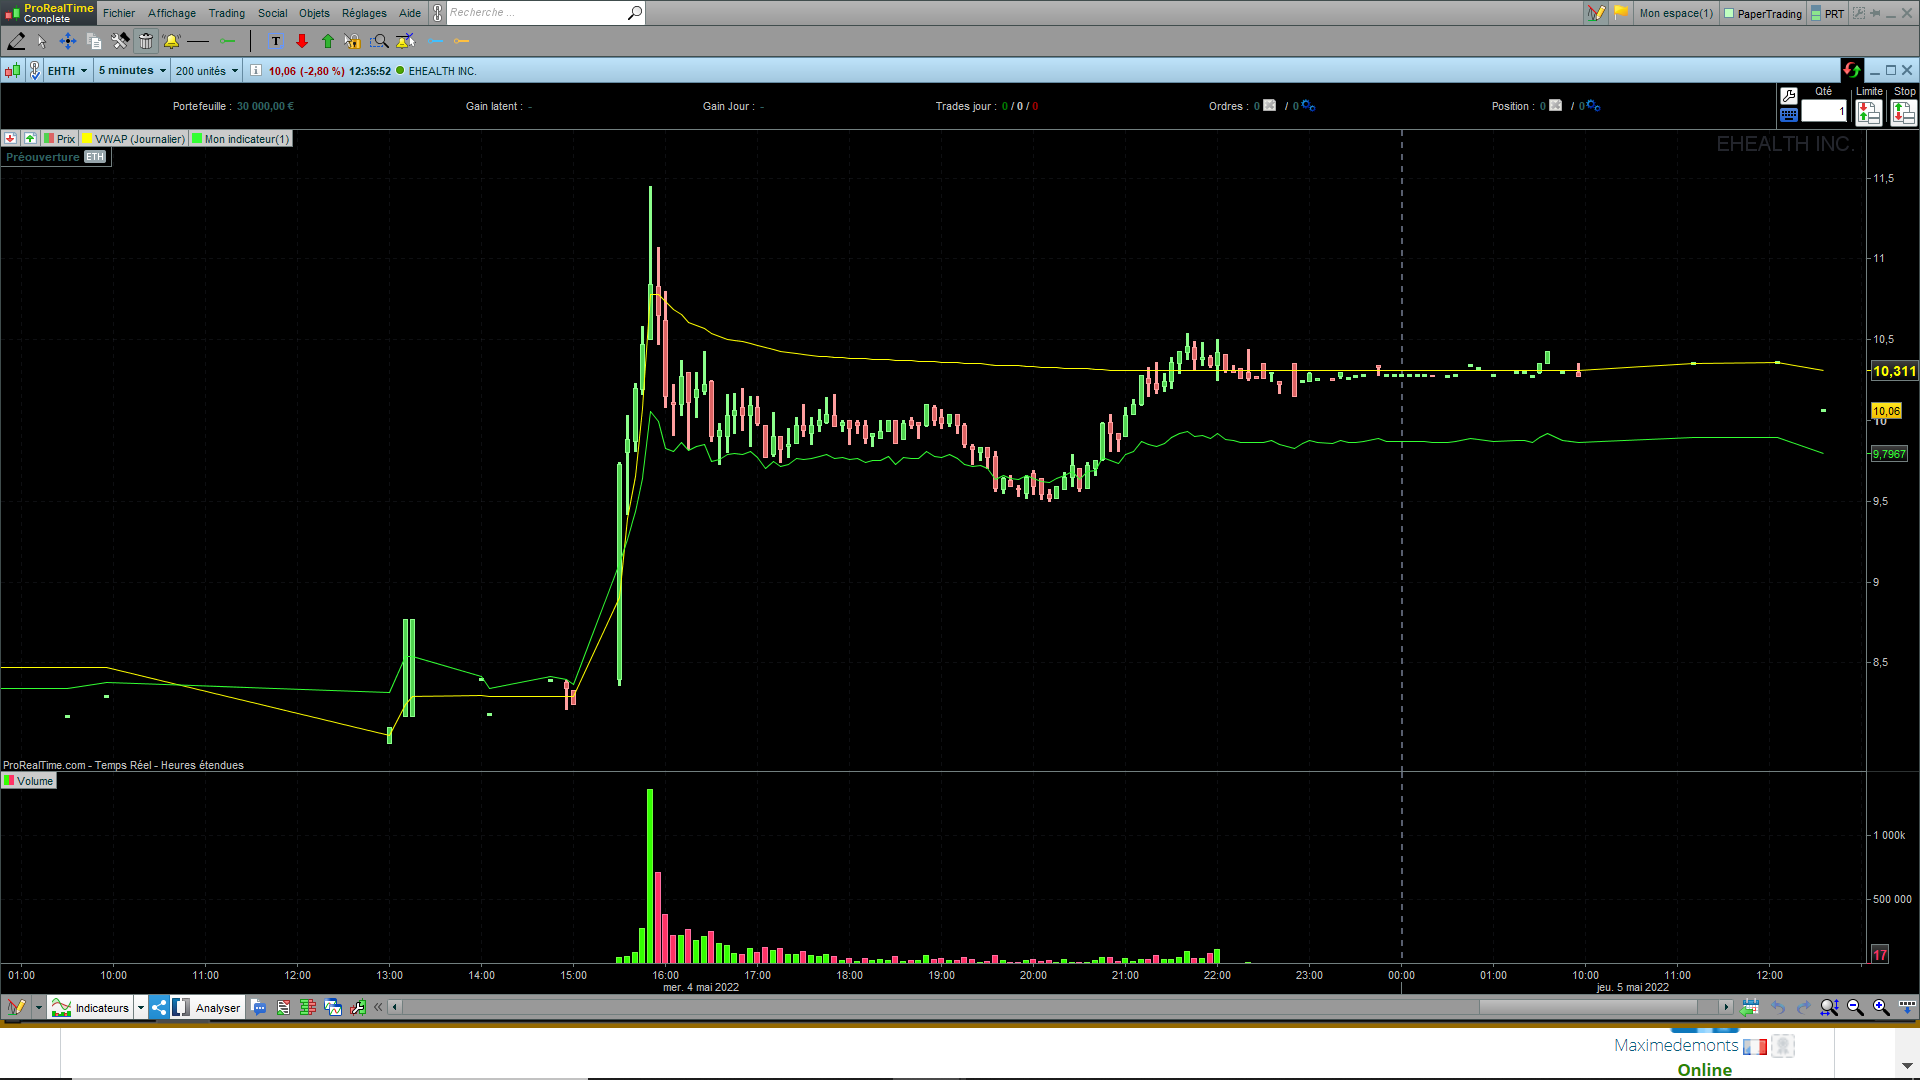Select the text annotation T tool
This screenshot has height=1080, width=1920.
(275, 41)
